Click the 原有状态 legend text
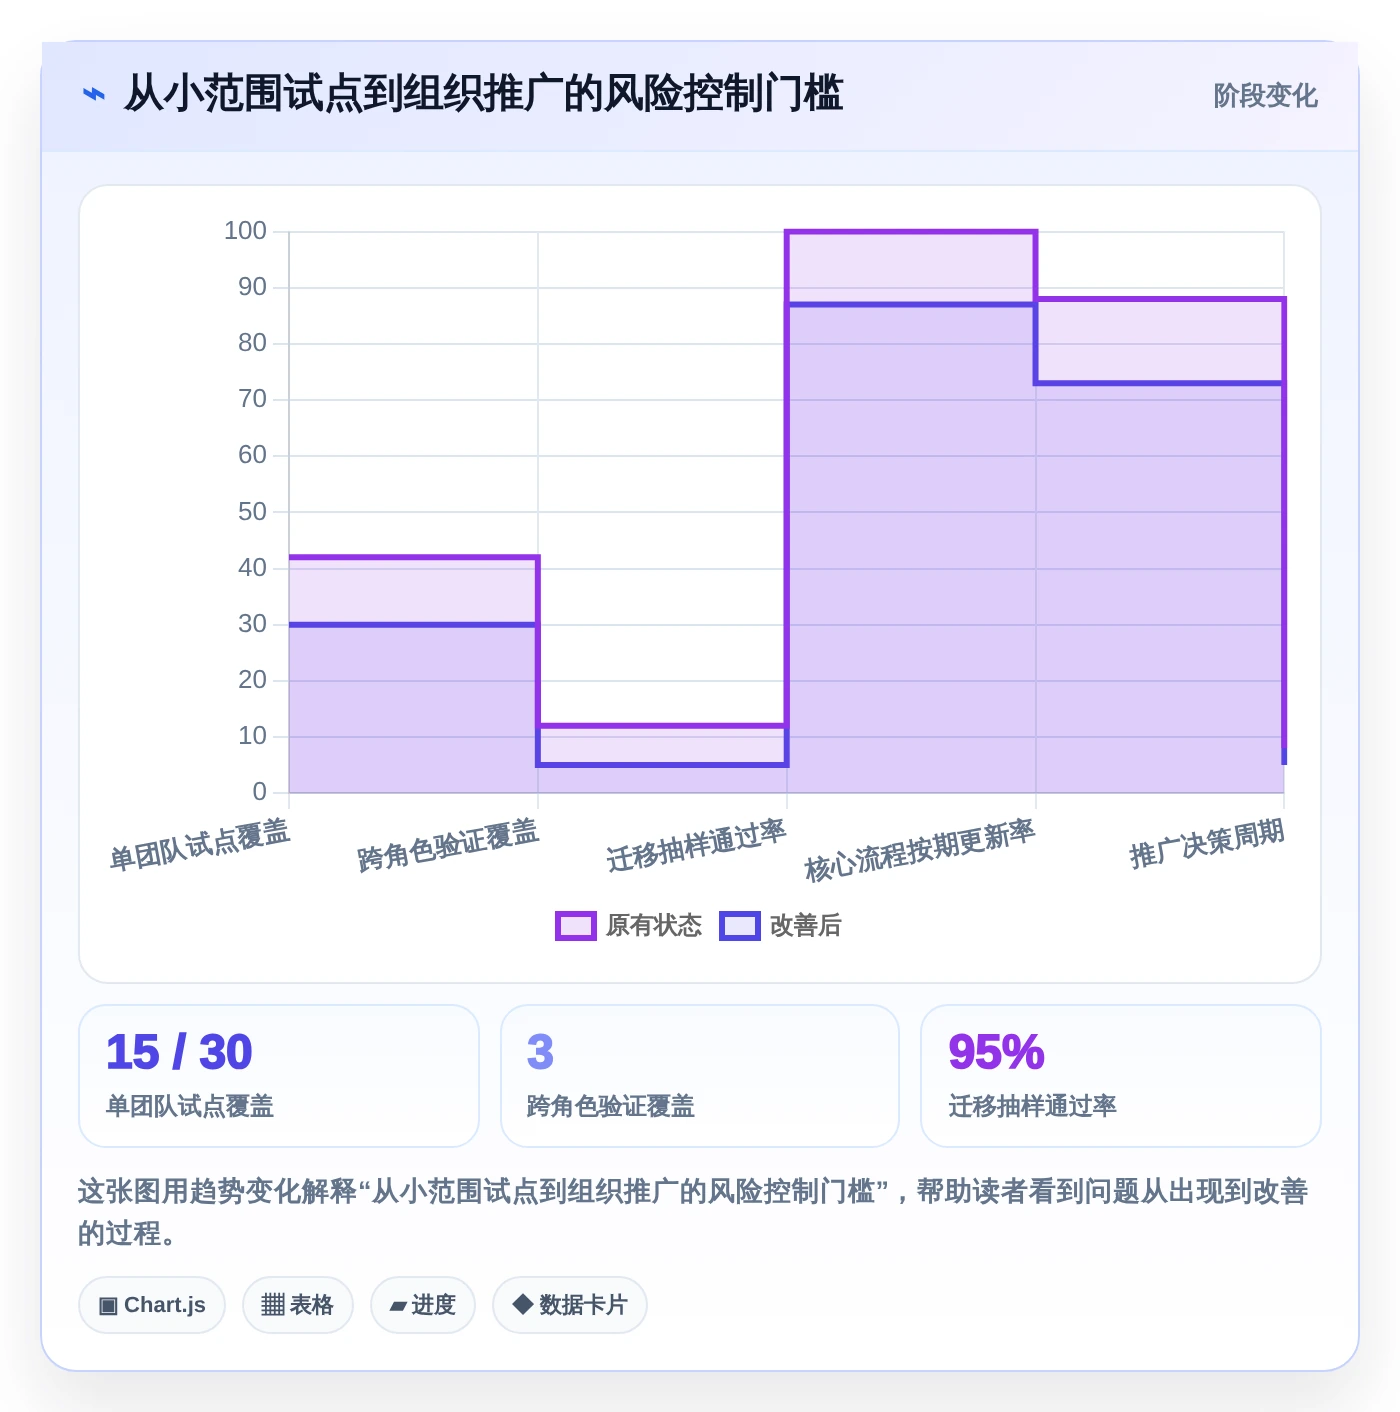This screenshot has width=1400, height=1412. [x=654, y=926]
